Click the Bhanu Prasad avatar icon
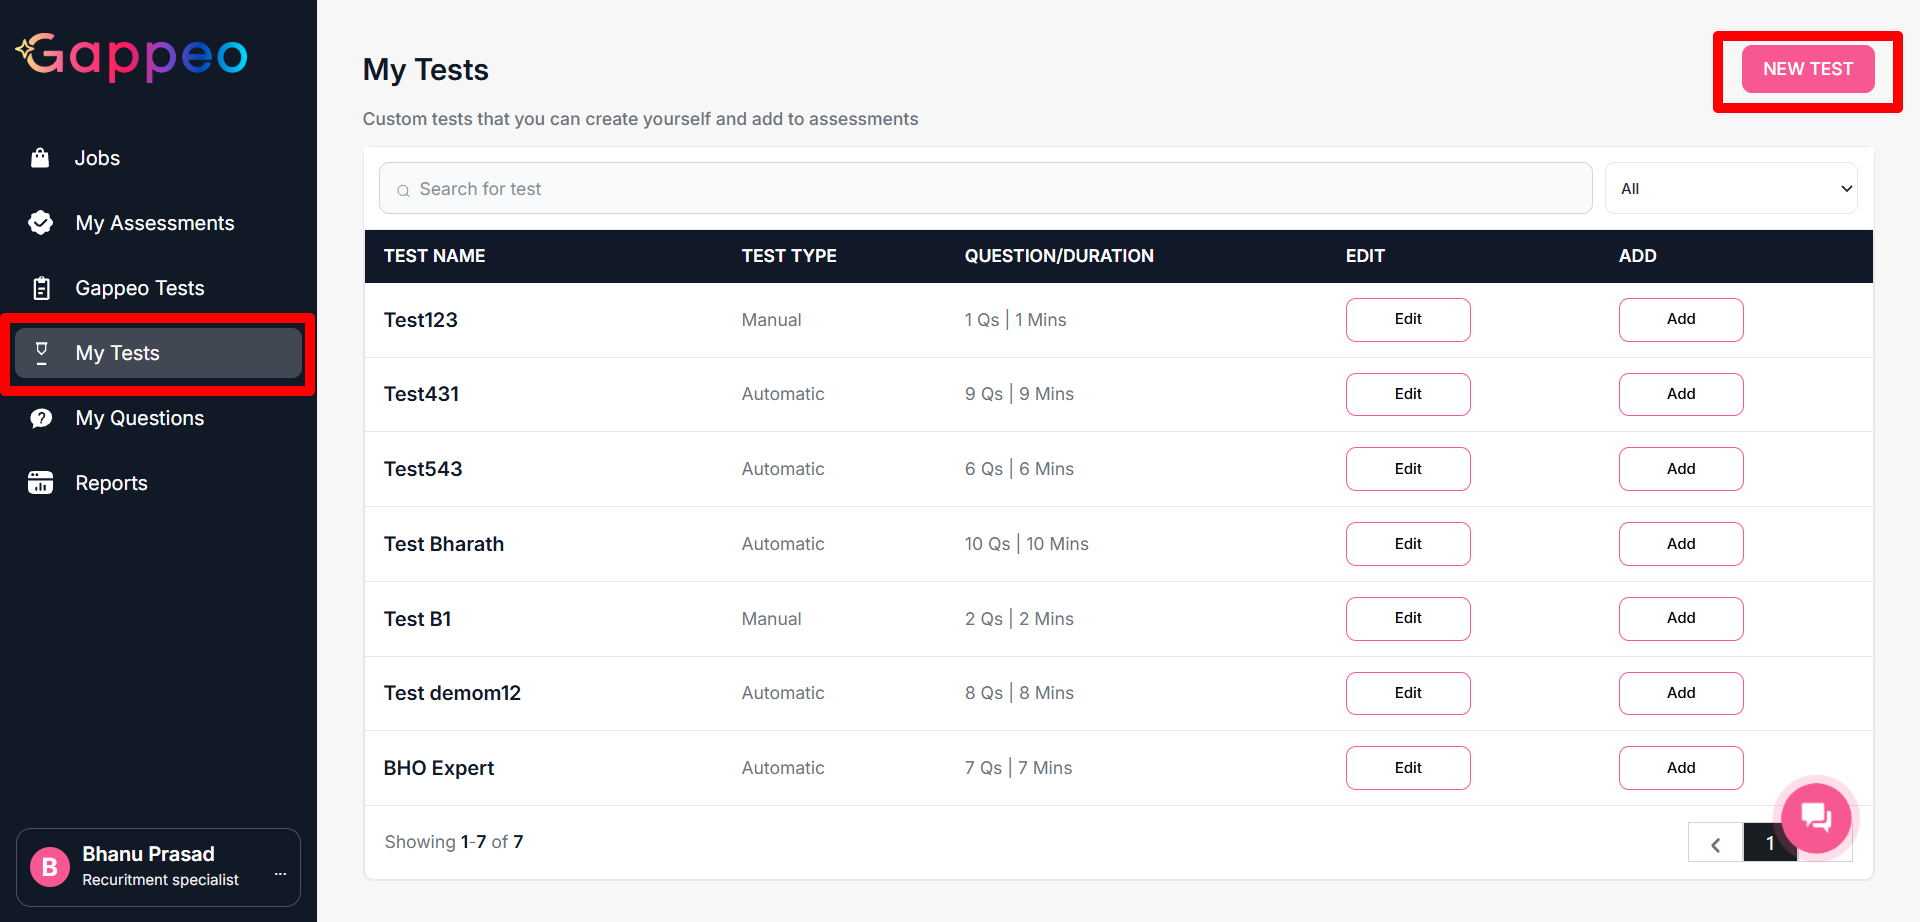 pyautogui.click(x=50, y=867)
